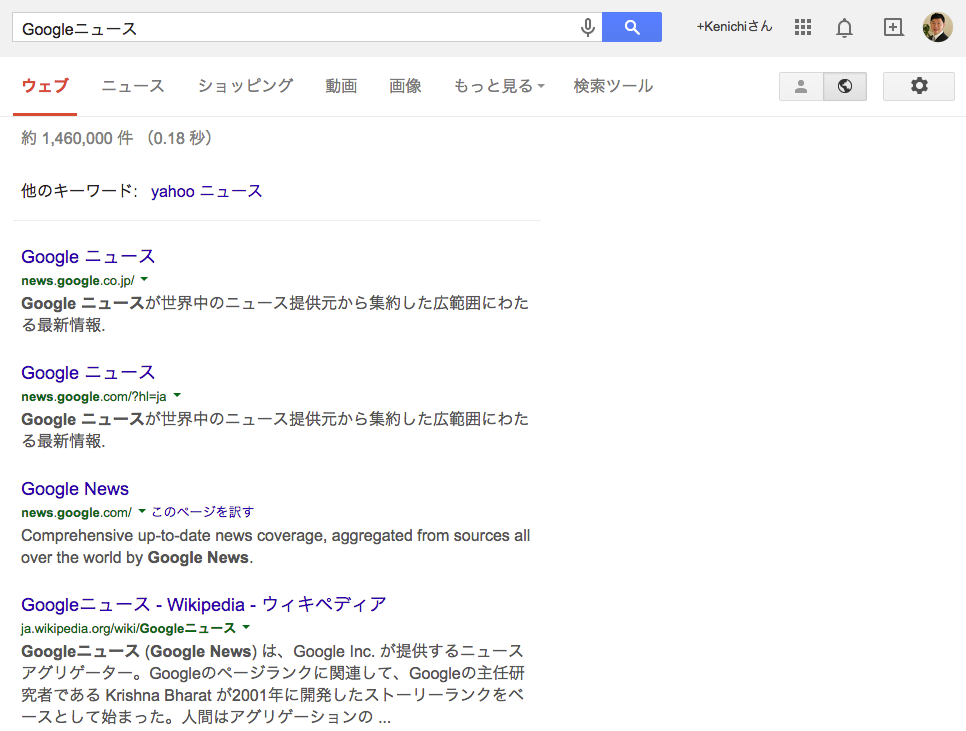The image size is (966, 731).
Task: Click the +Kenichiさん profile link
Action: point(734,26)
